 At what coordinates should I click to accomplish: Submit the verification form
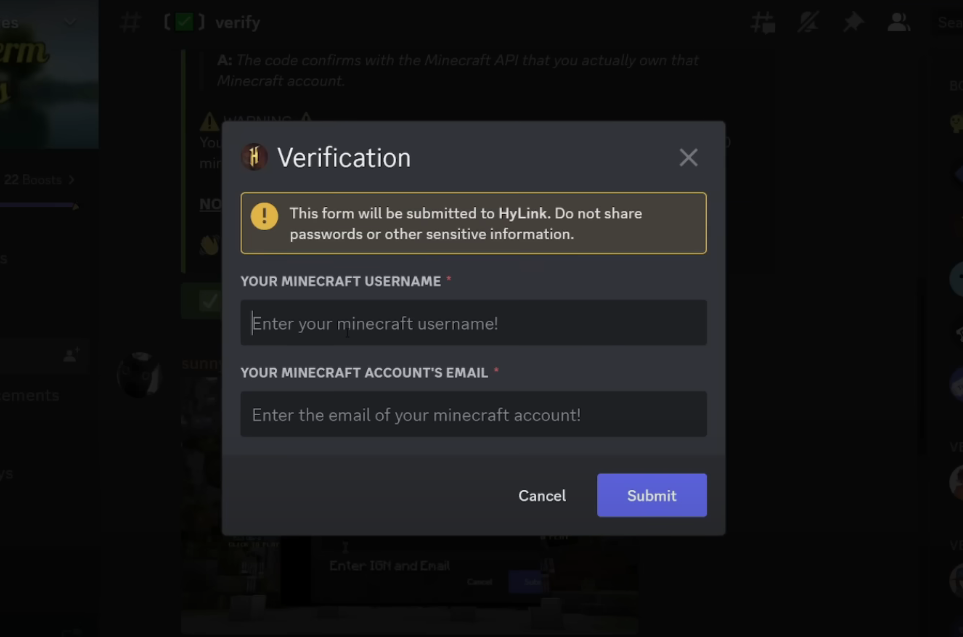click(651, 495)
